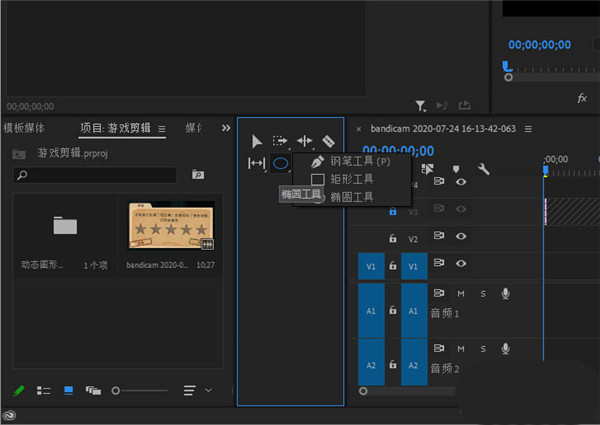Select the Ripple Edit tool

coord(305,141)
